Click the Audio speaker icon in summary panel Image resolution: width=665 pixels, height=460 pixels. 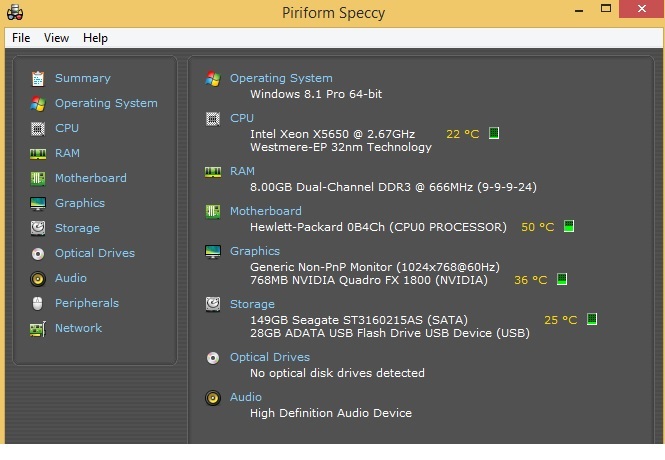213,398
